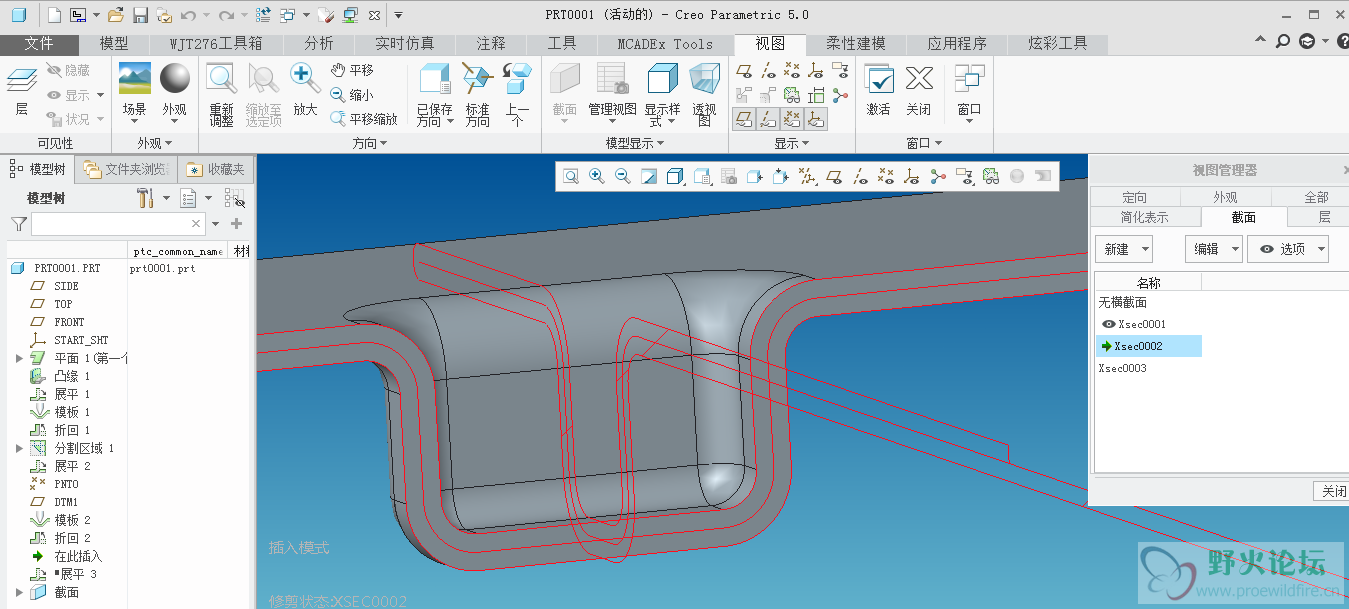Toggle coordinate system display in the ribbon
Image resolution: width=1349 pixels, height=609 pixels.
(816, 70)
